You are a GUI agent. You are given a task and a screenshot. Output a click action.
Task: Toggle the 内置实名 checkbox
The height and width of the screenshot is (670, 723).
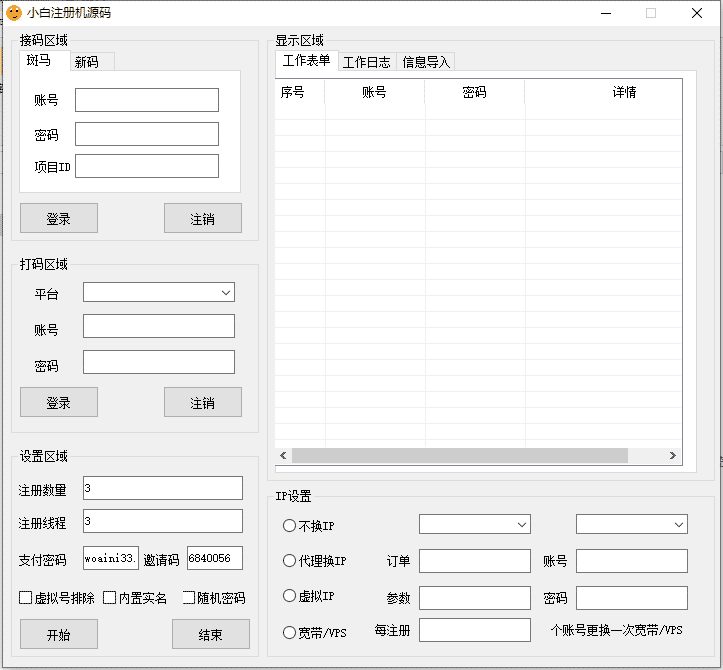(110, 598)
